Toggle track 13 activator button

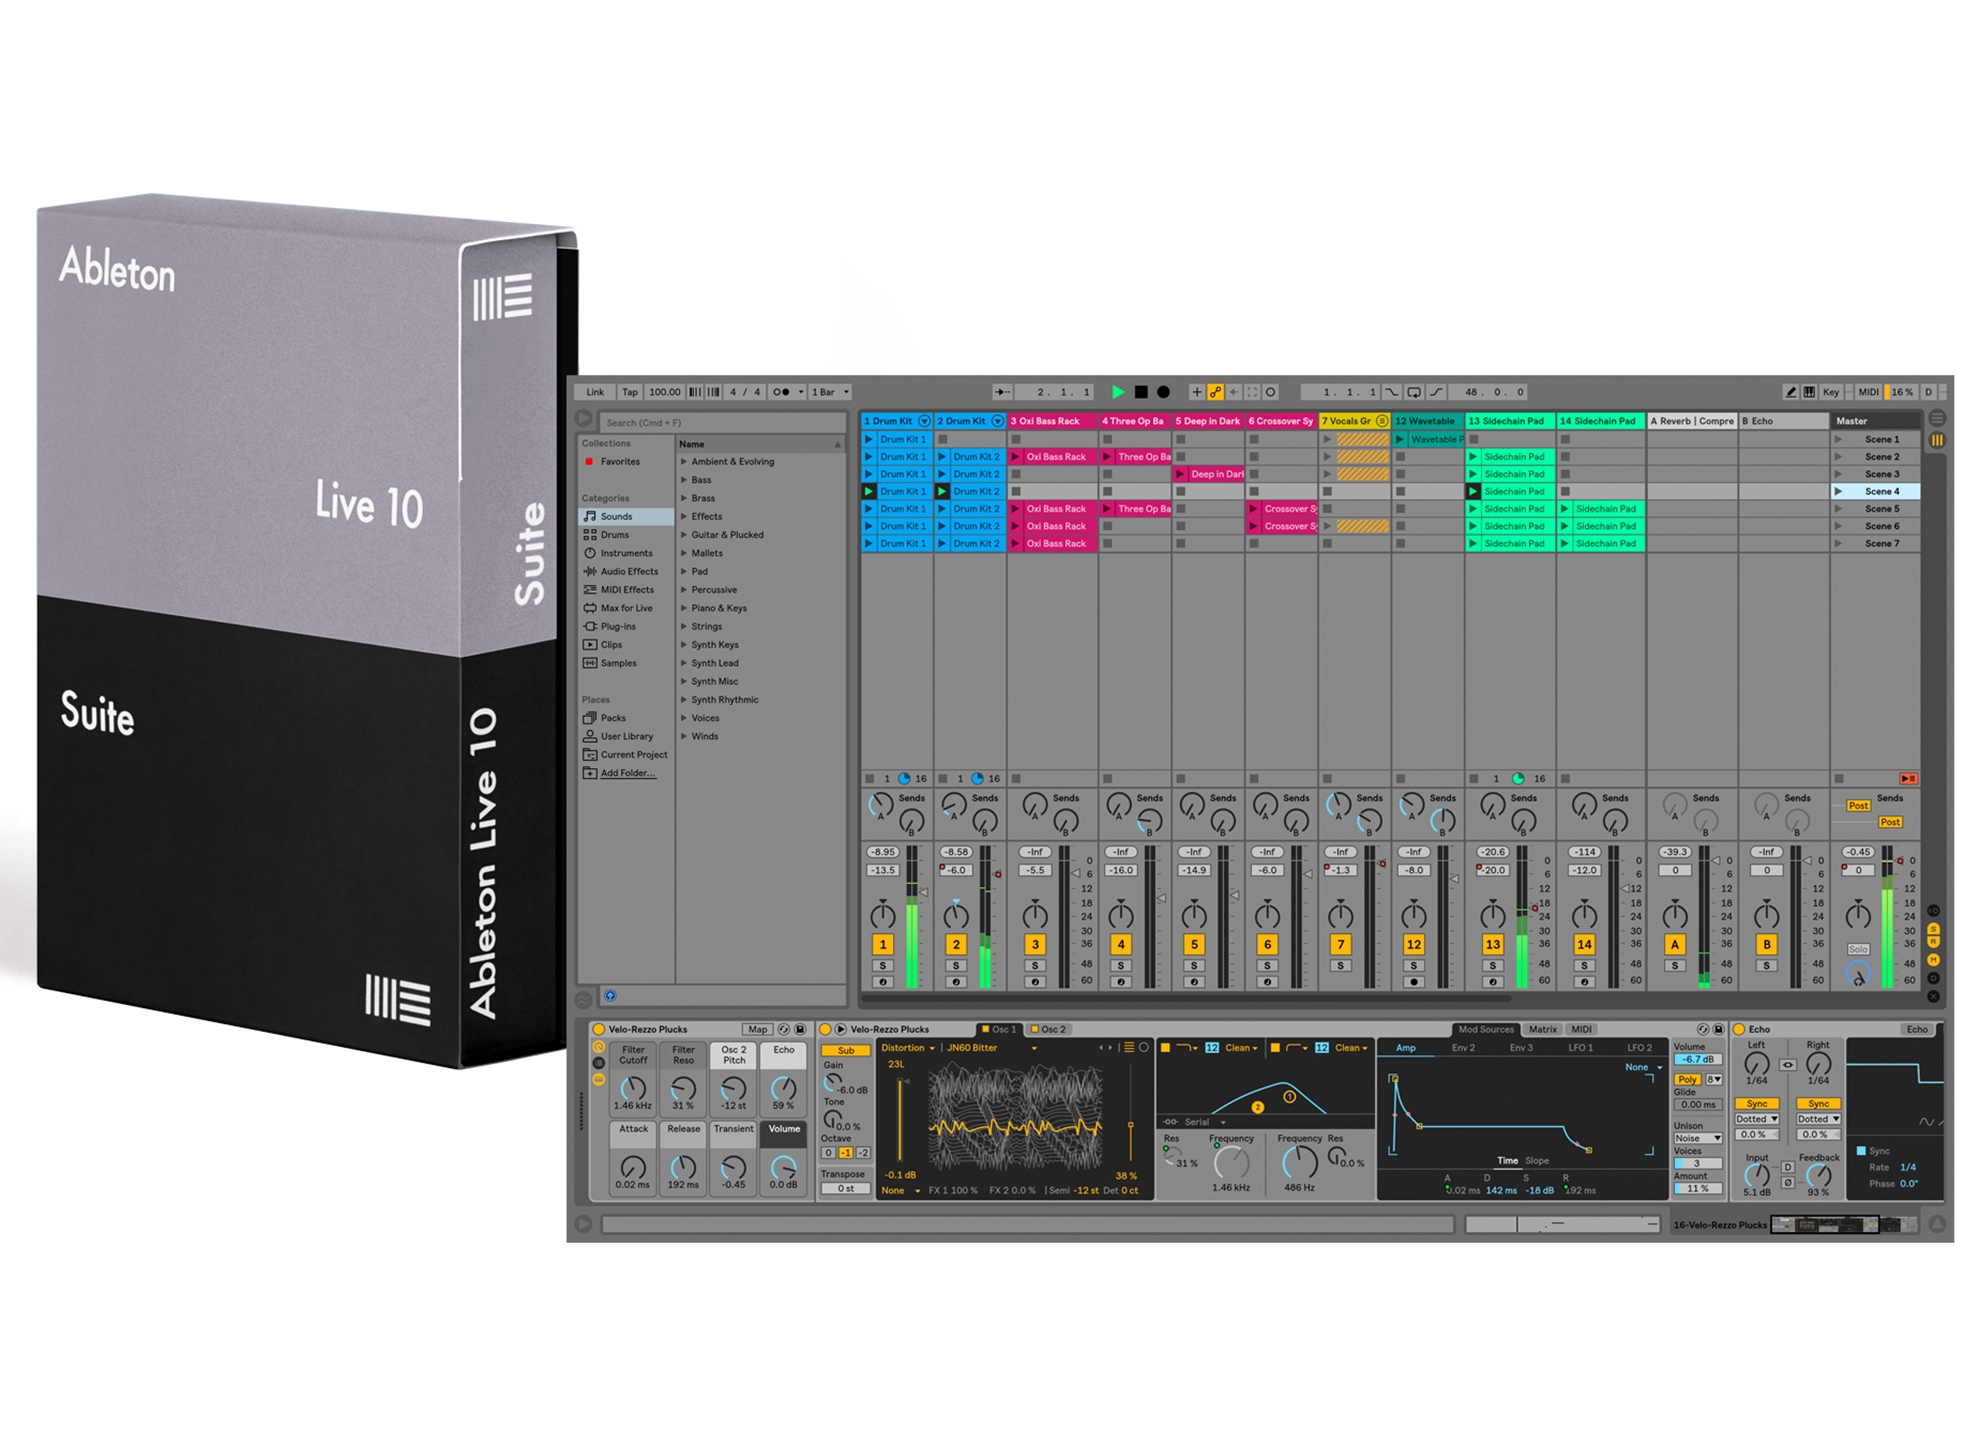point(1493,944)
